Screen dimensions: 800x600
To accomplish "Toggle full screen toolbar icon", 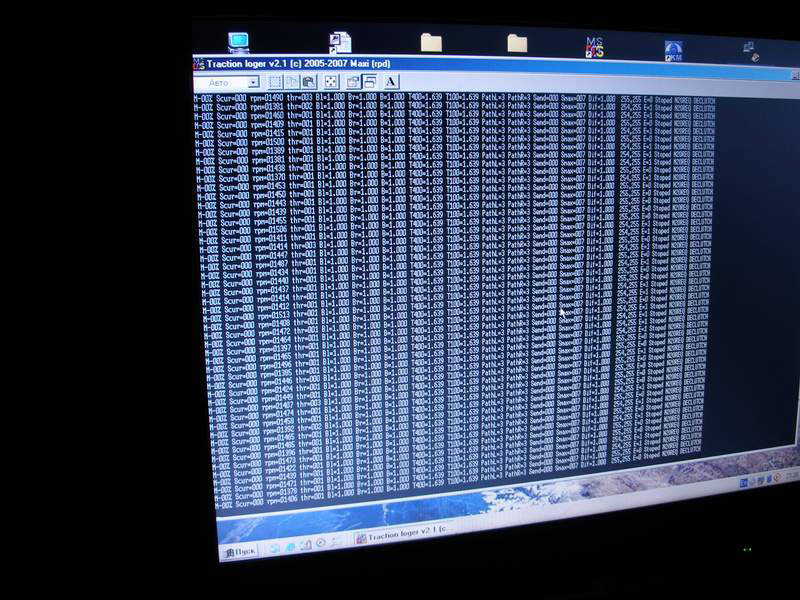I will 331,82.
